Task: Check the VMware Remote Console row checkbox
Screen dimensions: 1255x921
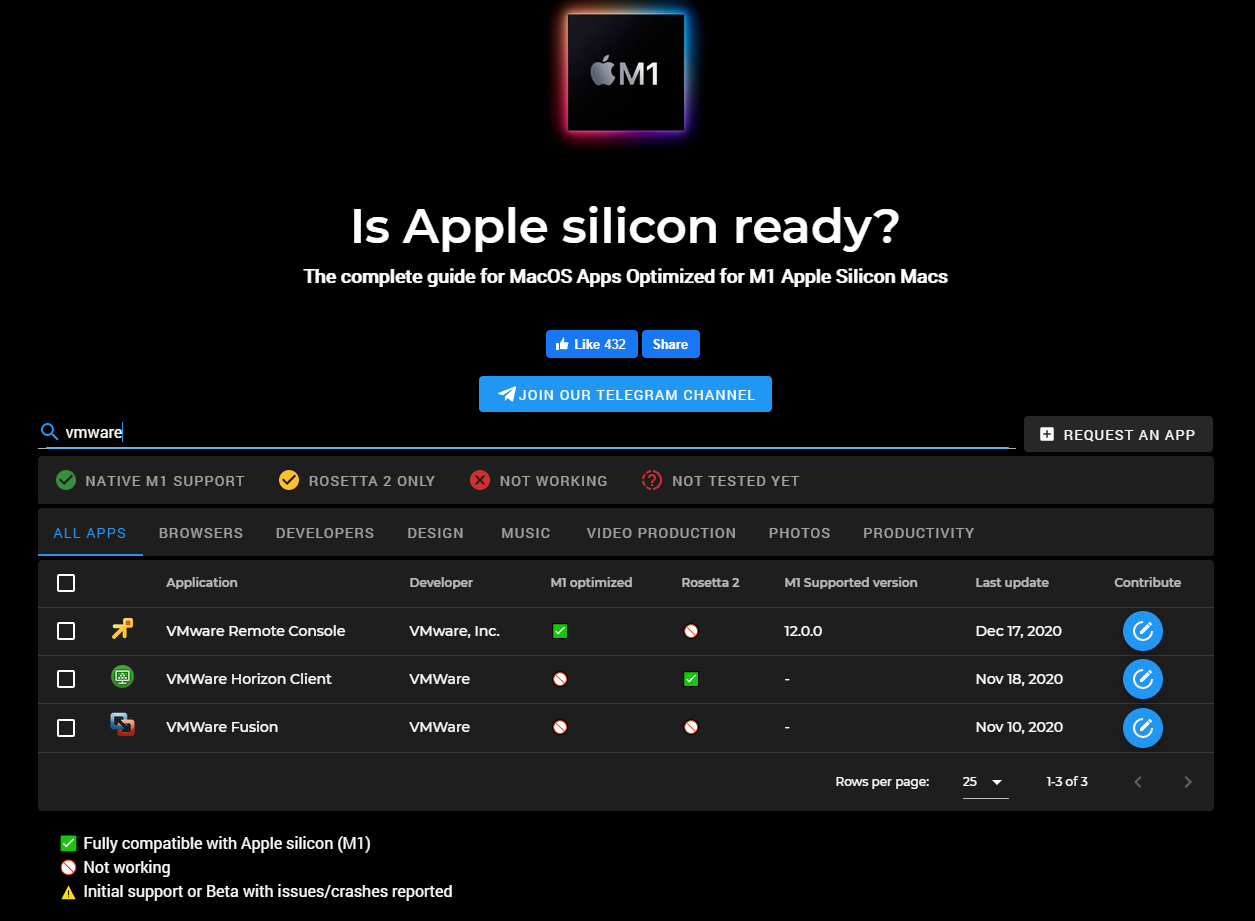Action: (66, 631)
